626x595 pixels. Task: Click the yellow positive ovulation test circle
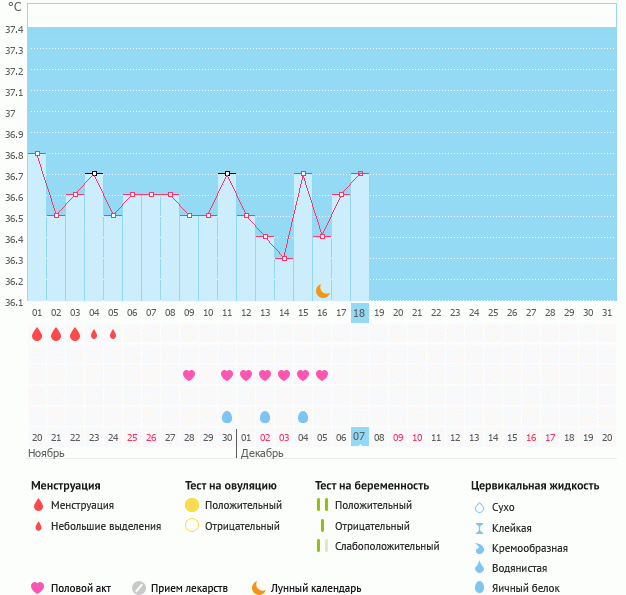192,506
